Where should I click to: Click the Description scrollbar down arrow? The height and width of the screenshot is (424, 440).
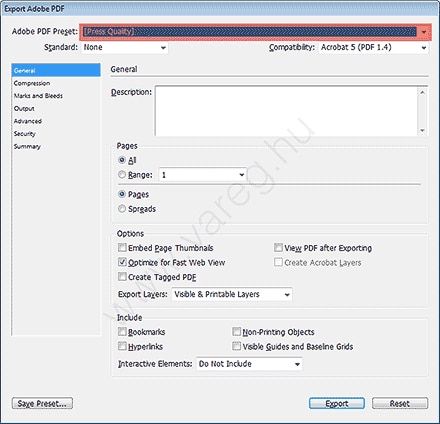[x=422, y=130]
